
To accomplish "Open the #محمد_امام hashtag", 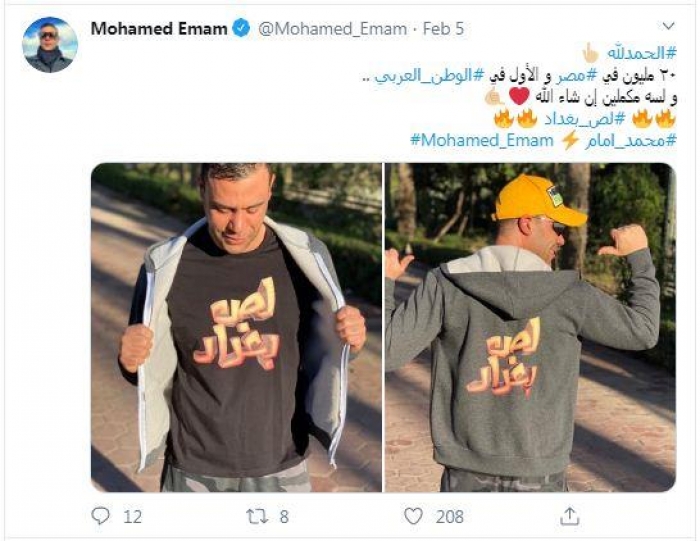I will tap(631, 141).
